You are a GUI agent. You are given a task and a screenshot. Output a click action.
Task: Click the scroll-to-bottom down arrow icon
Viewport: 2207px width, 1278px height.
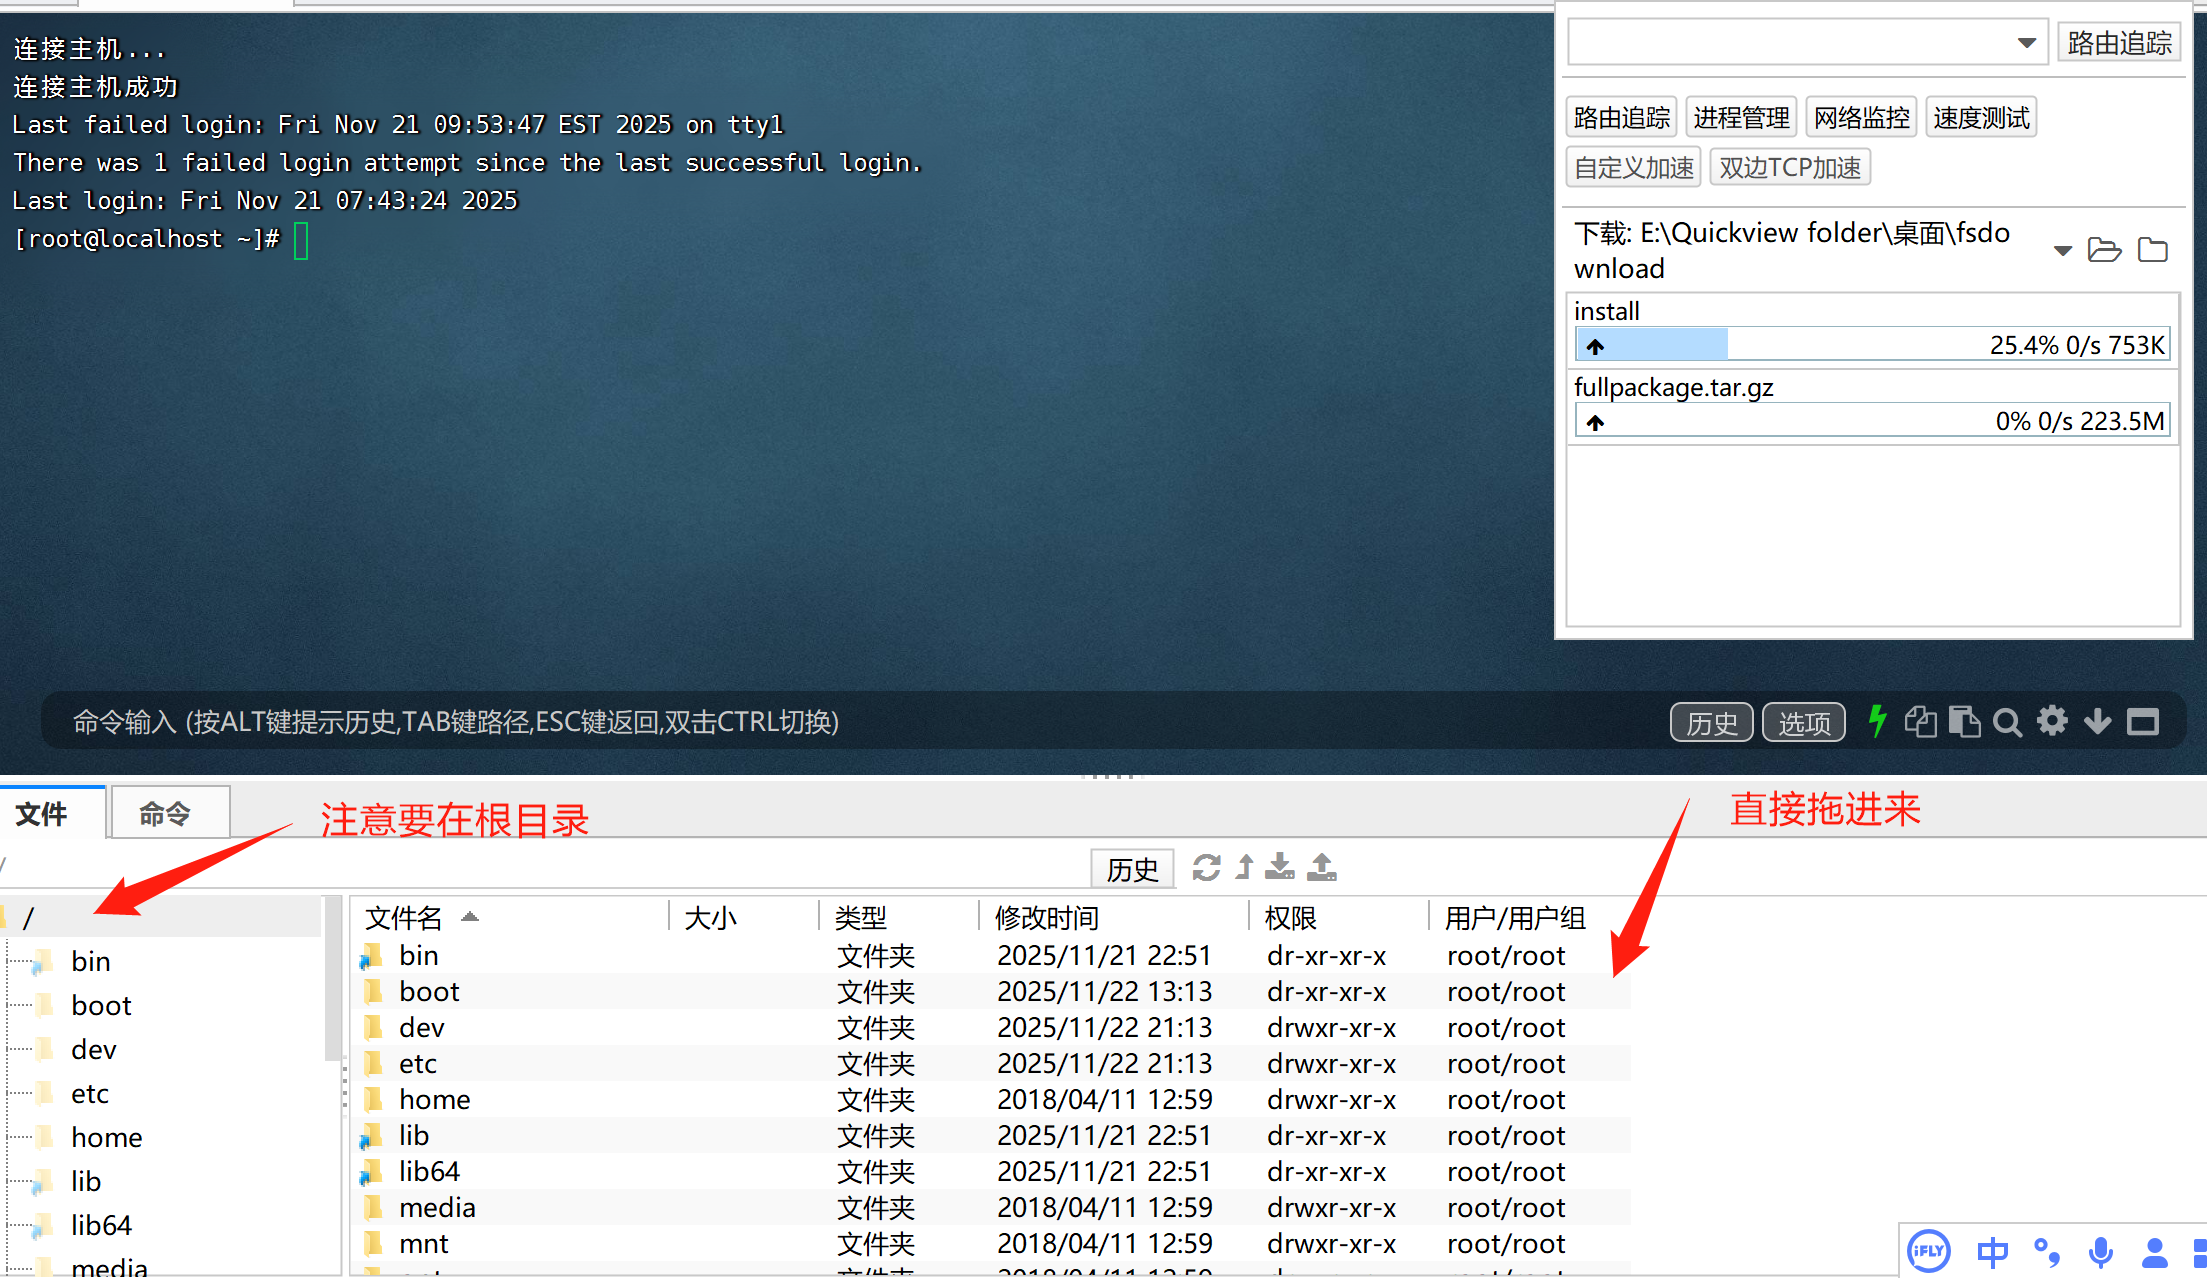[x=2097, y=721]
